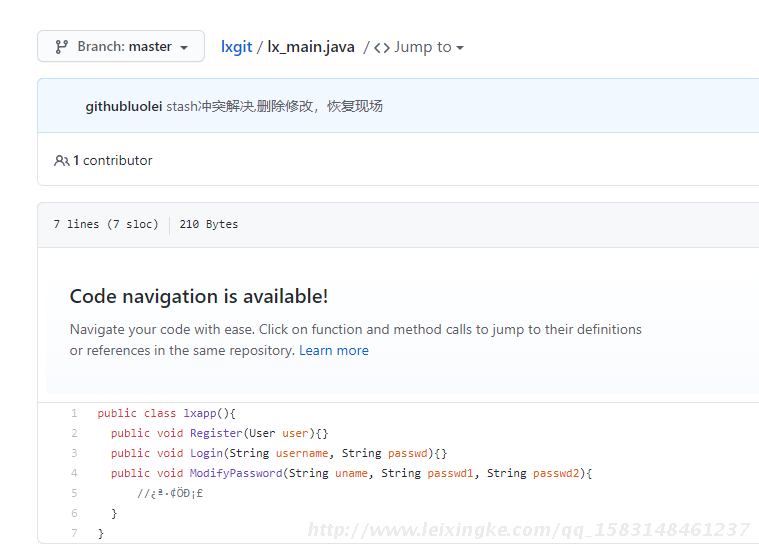
Task: Follow the Learn more link
Action: click(334, 350)
